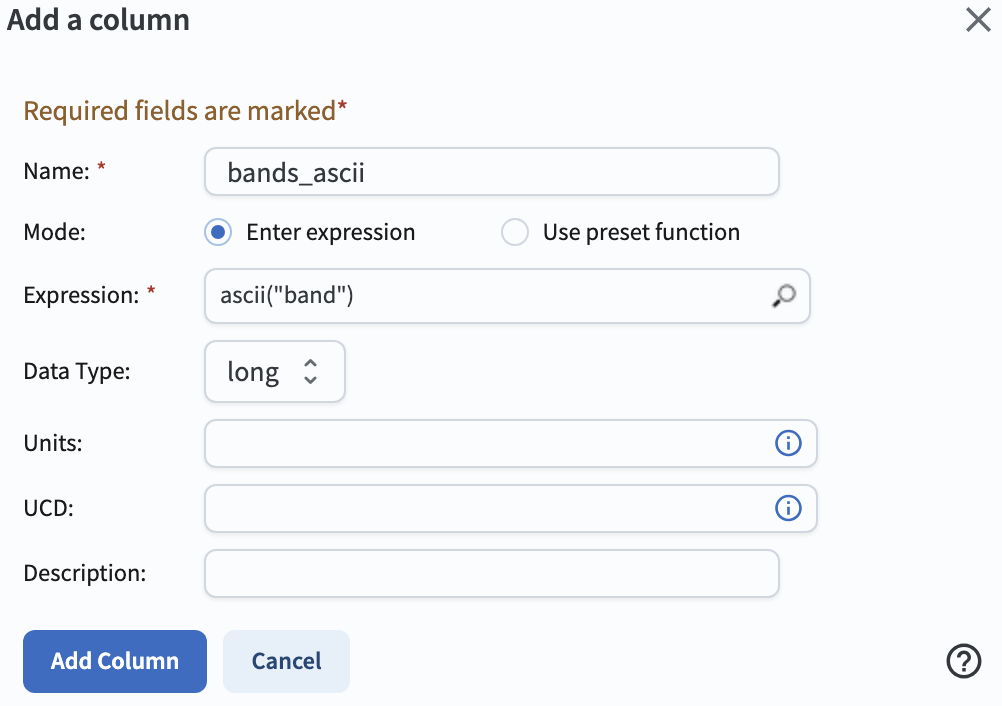The image size is (1002, 706).
Task: Focus the Name field containing bands_ascii
Action: (490, 172)
